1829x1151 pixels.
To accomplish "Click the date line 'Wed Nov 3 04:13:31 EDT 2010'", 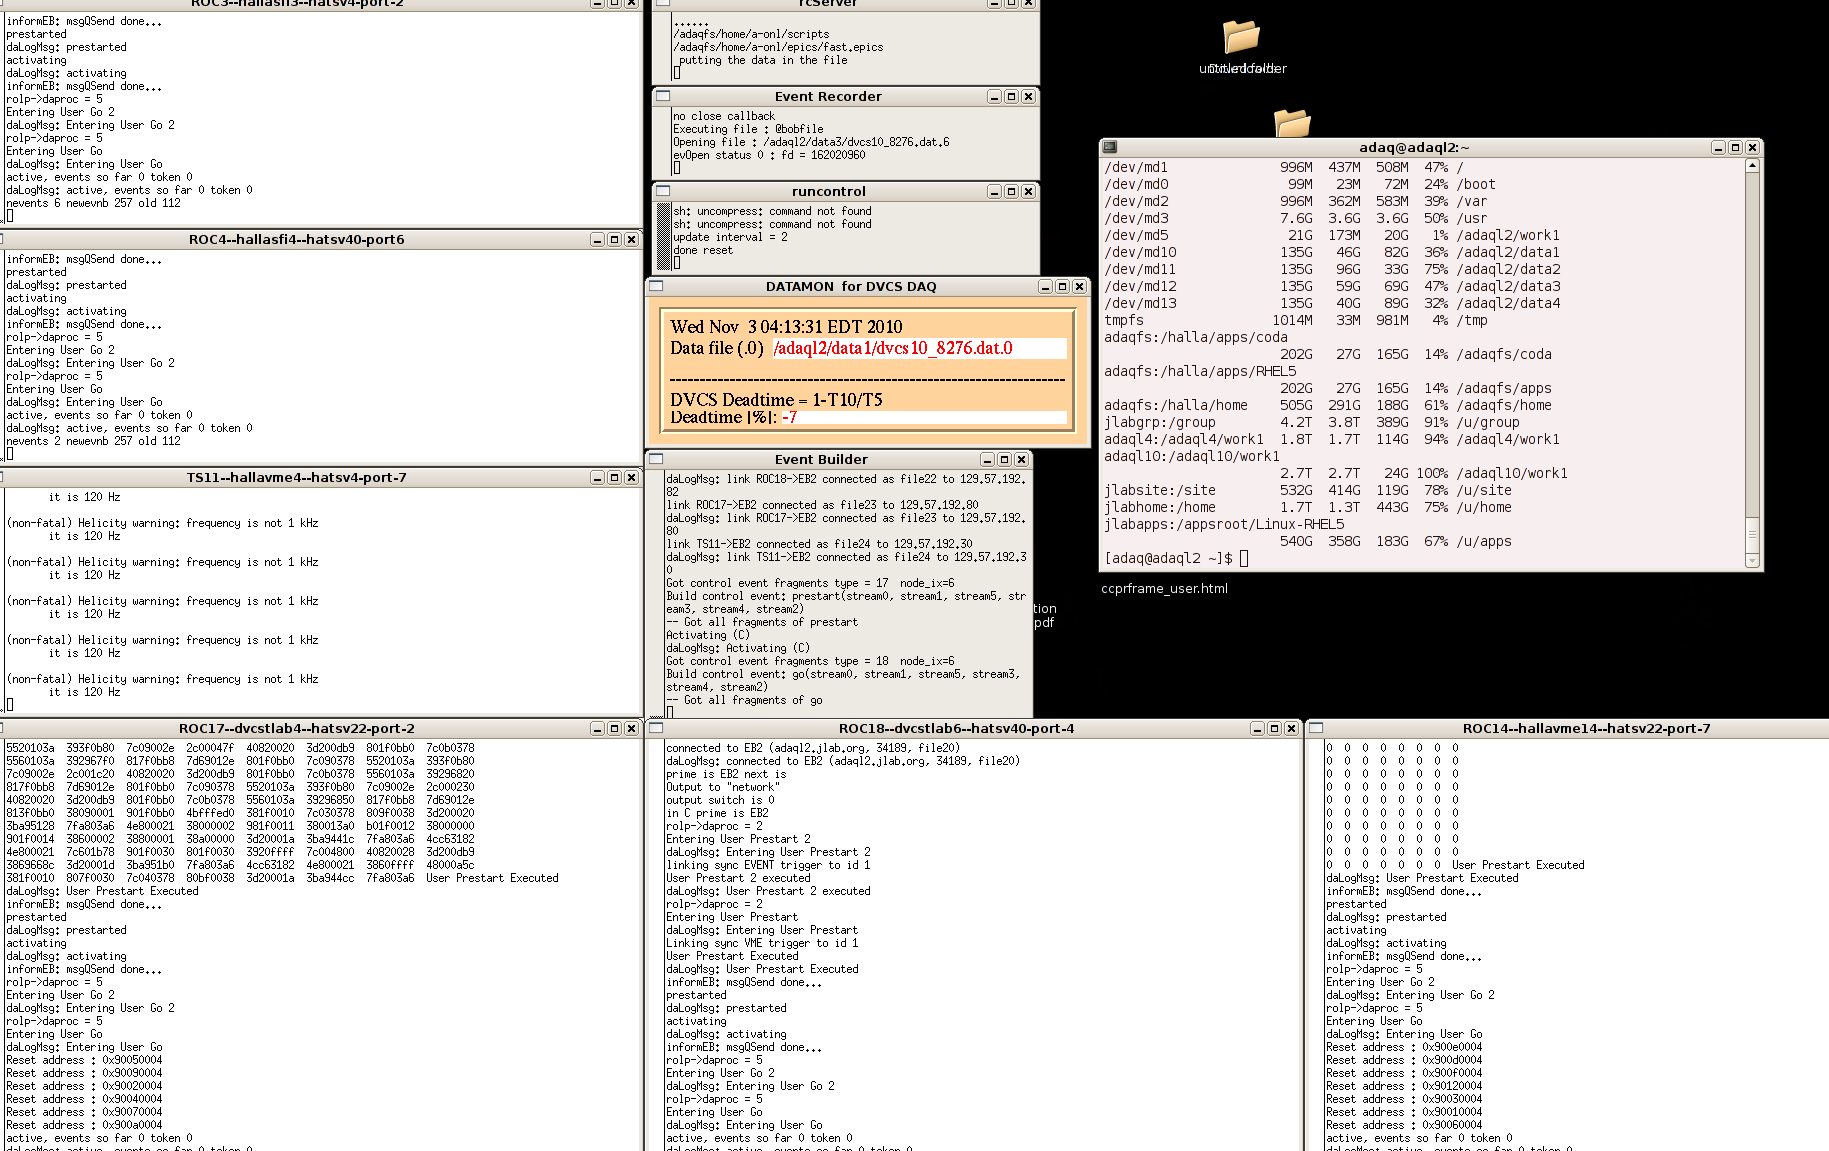I will coord(786,327).
